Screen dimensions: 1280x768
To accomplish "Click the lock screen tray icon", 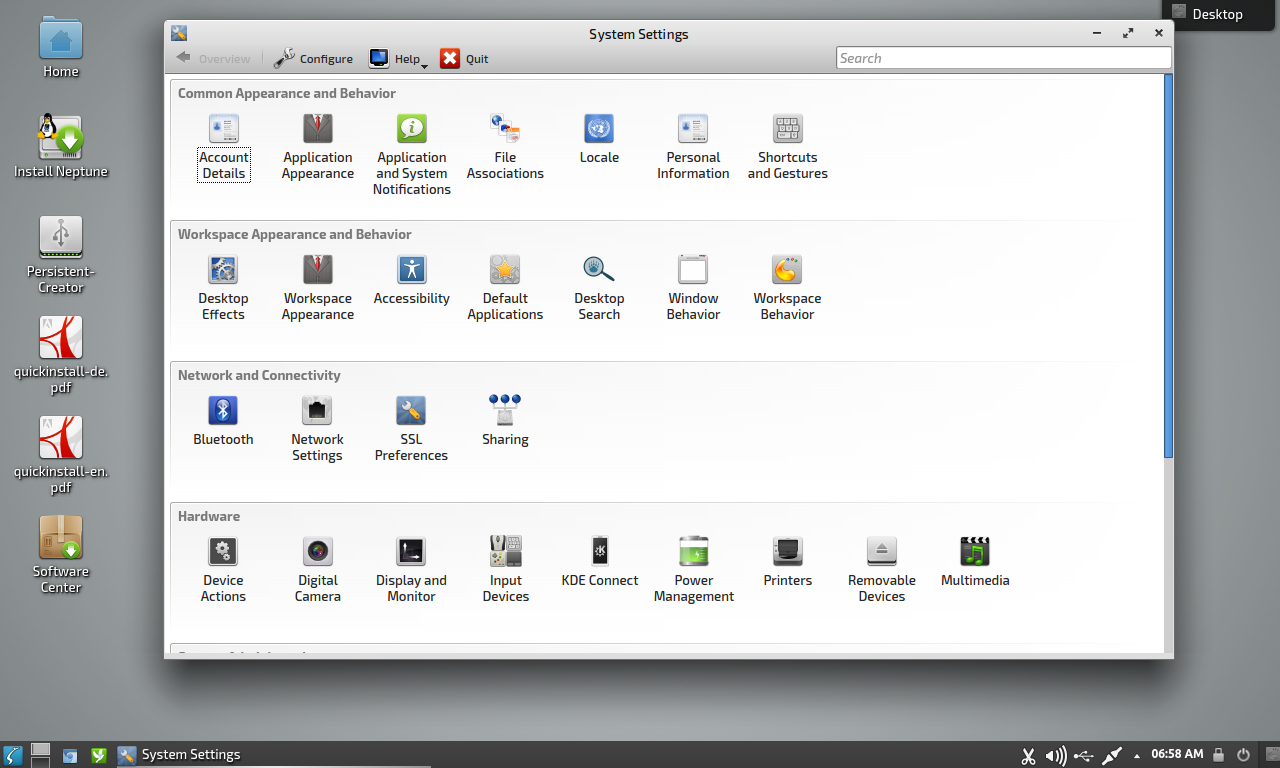I will coord(1219,755).
